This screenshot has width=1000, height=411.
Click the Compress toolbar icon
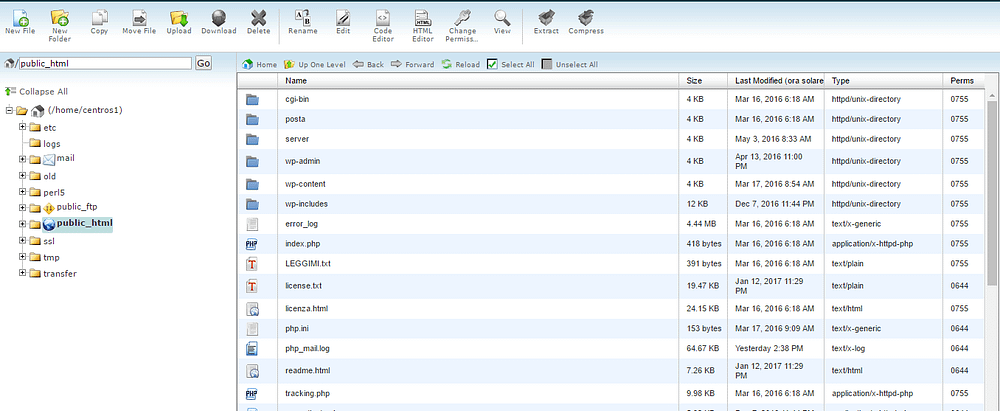(586, 17)
